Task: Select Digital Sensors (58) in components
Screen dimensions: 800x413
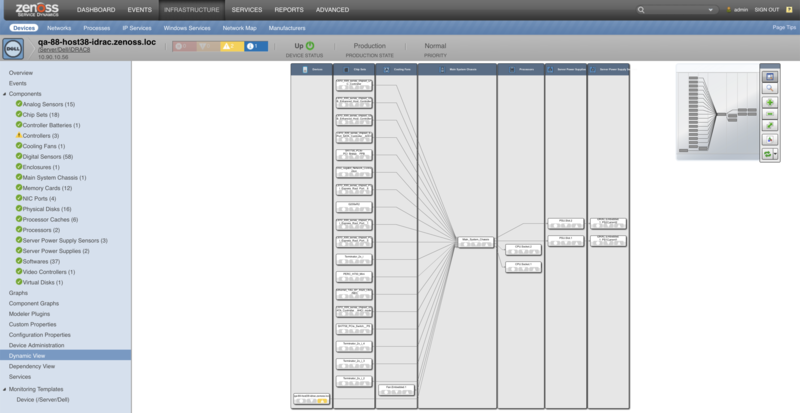Action: pyautogui.click(x=47, y=156)
